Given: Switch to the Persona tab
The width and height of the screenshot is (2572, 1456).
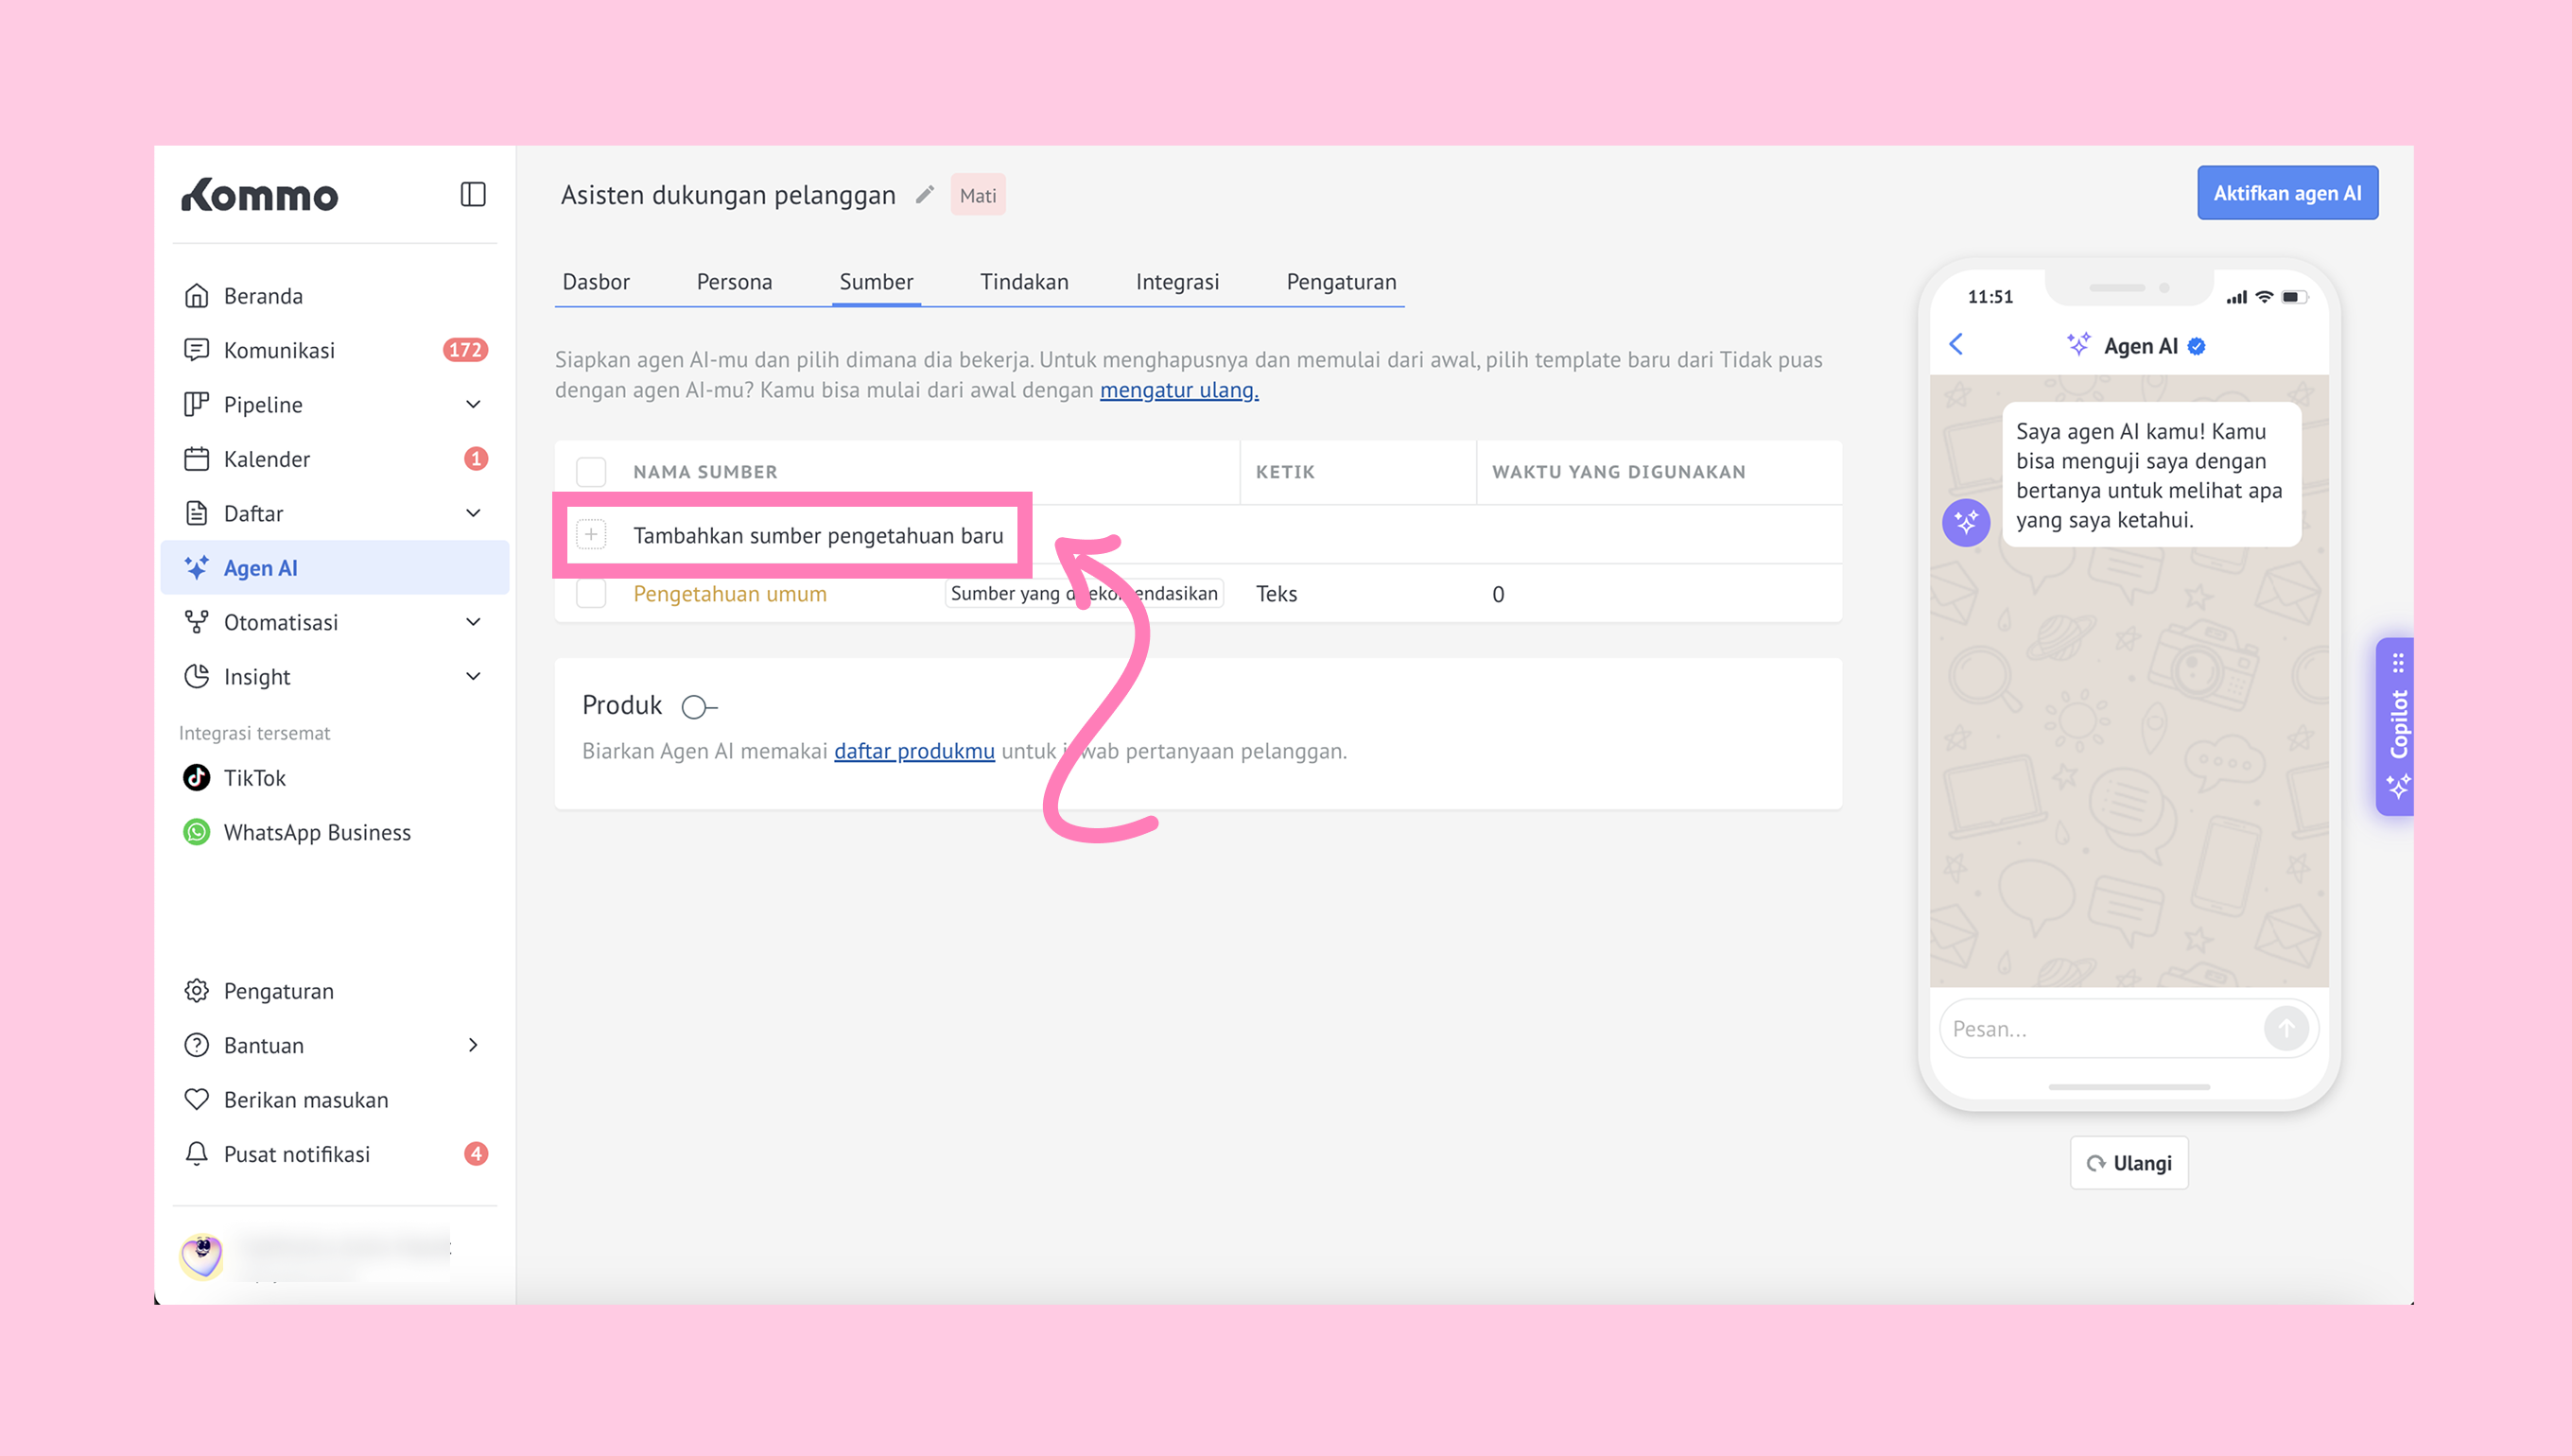Looking at the screenshot, I should pos(734,282).
